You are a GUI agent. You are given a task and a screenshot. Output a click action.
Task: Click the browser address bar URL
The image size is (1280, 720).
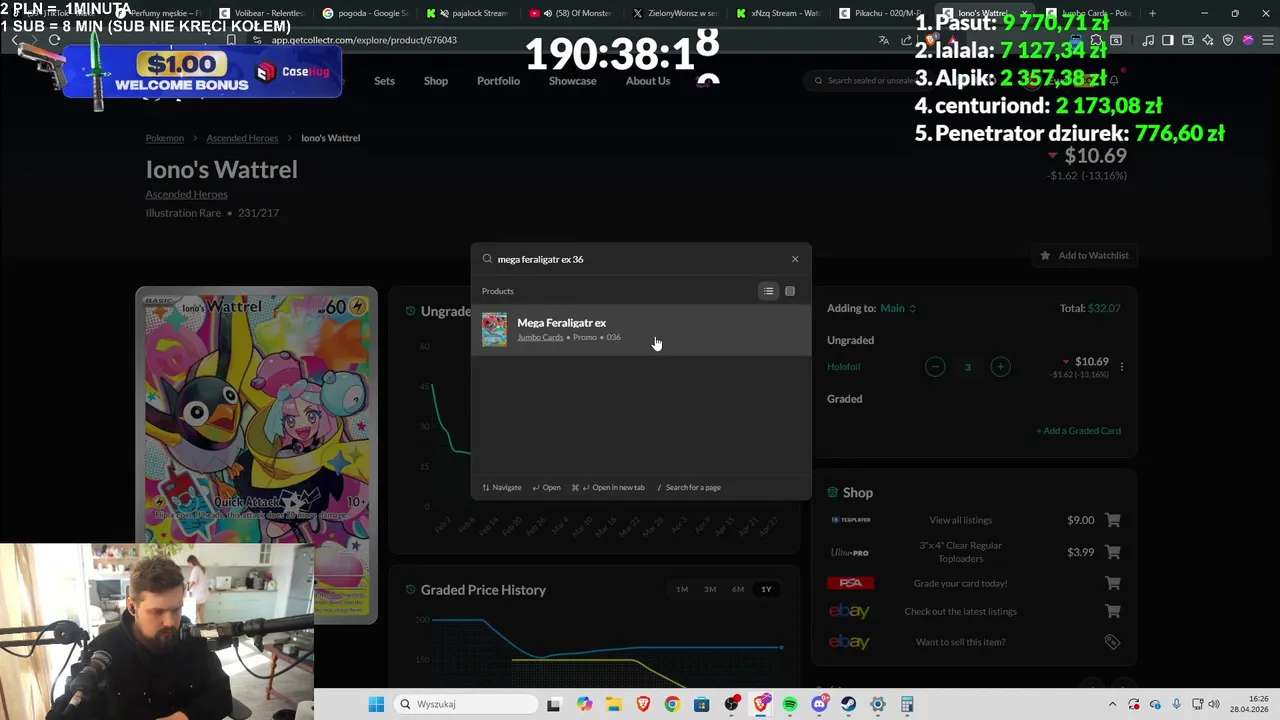click(364, 40)
